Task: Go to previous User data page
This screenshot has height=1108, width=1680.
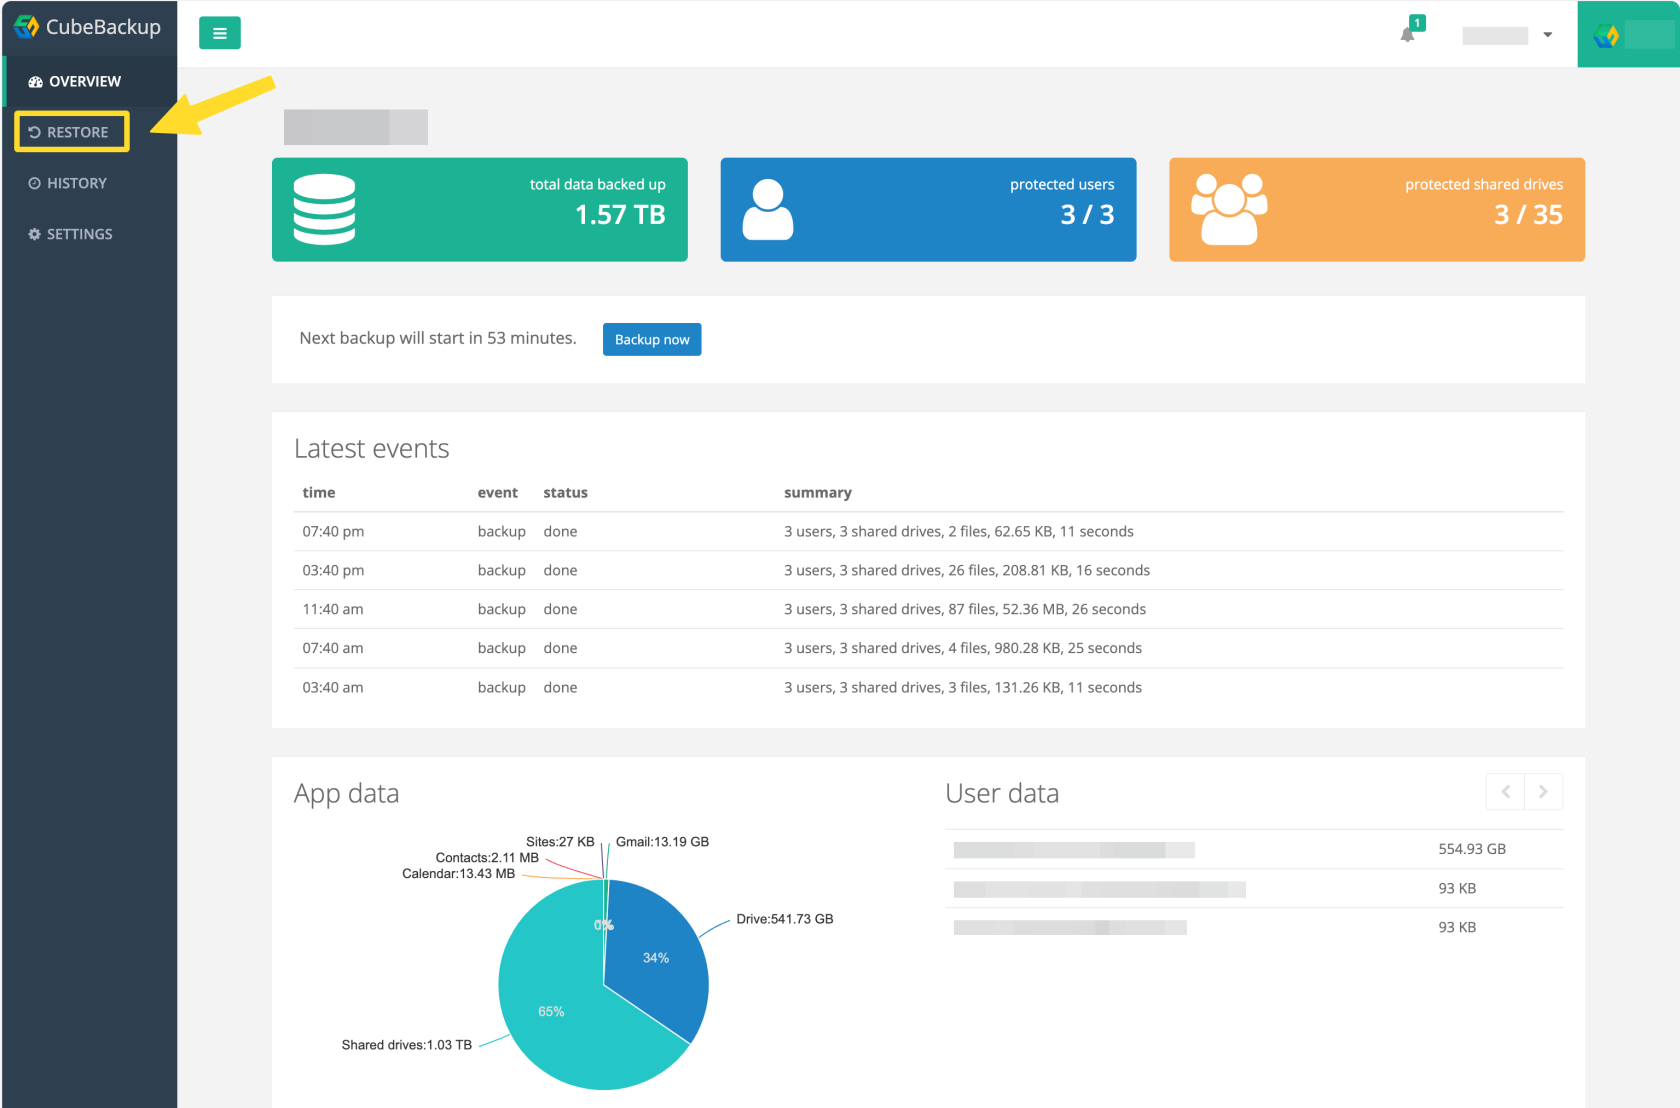Action: 1505,792
